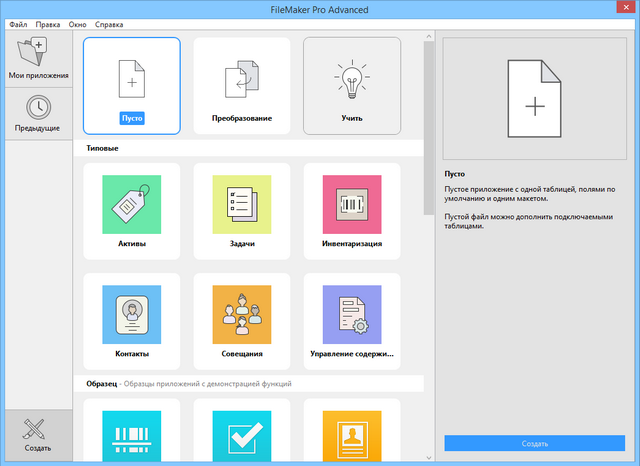Select the Пусто blank app template

coord(132,85)
